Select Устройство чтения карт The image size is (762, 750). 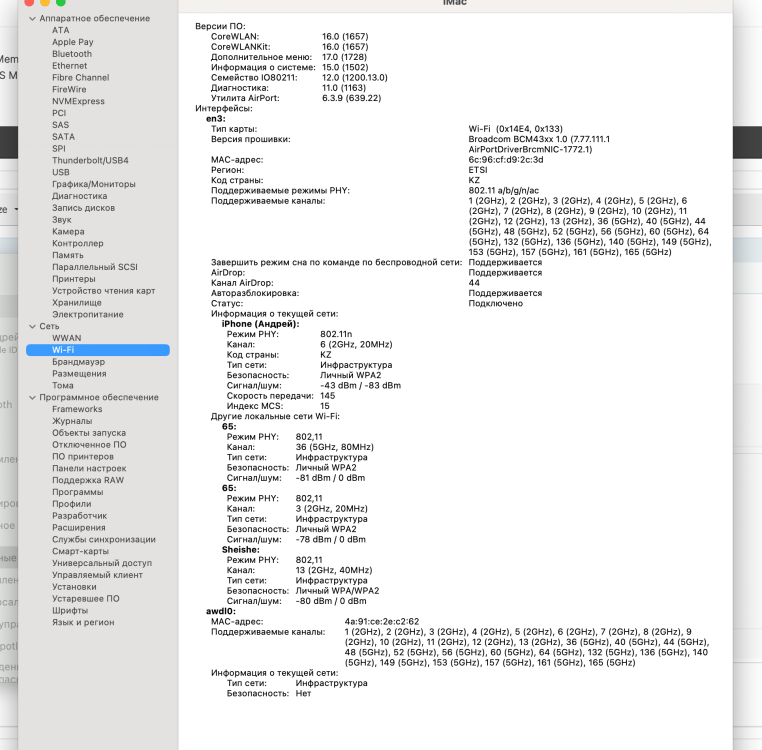point(104,291)
